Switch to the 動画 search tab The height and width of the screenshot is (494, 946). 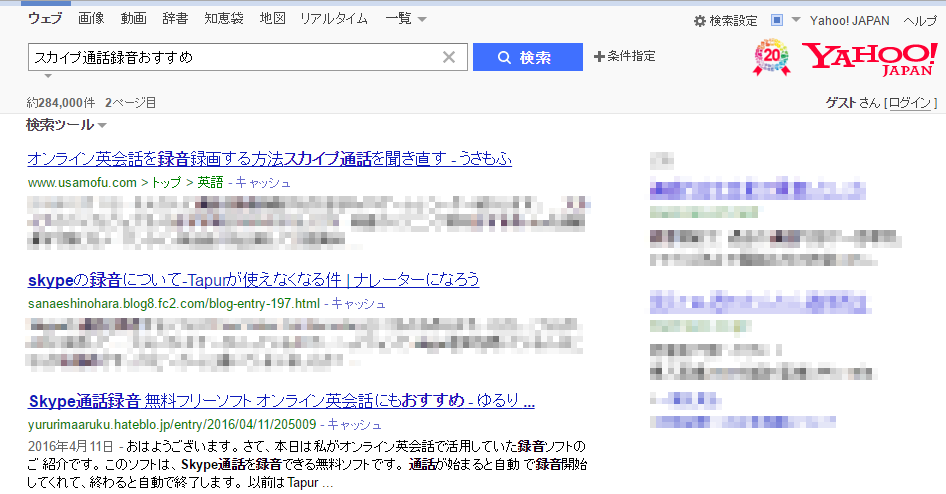tap(133, 19)
